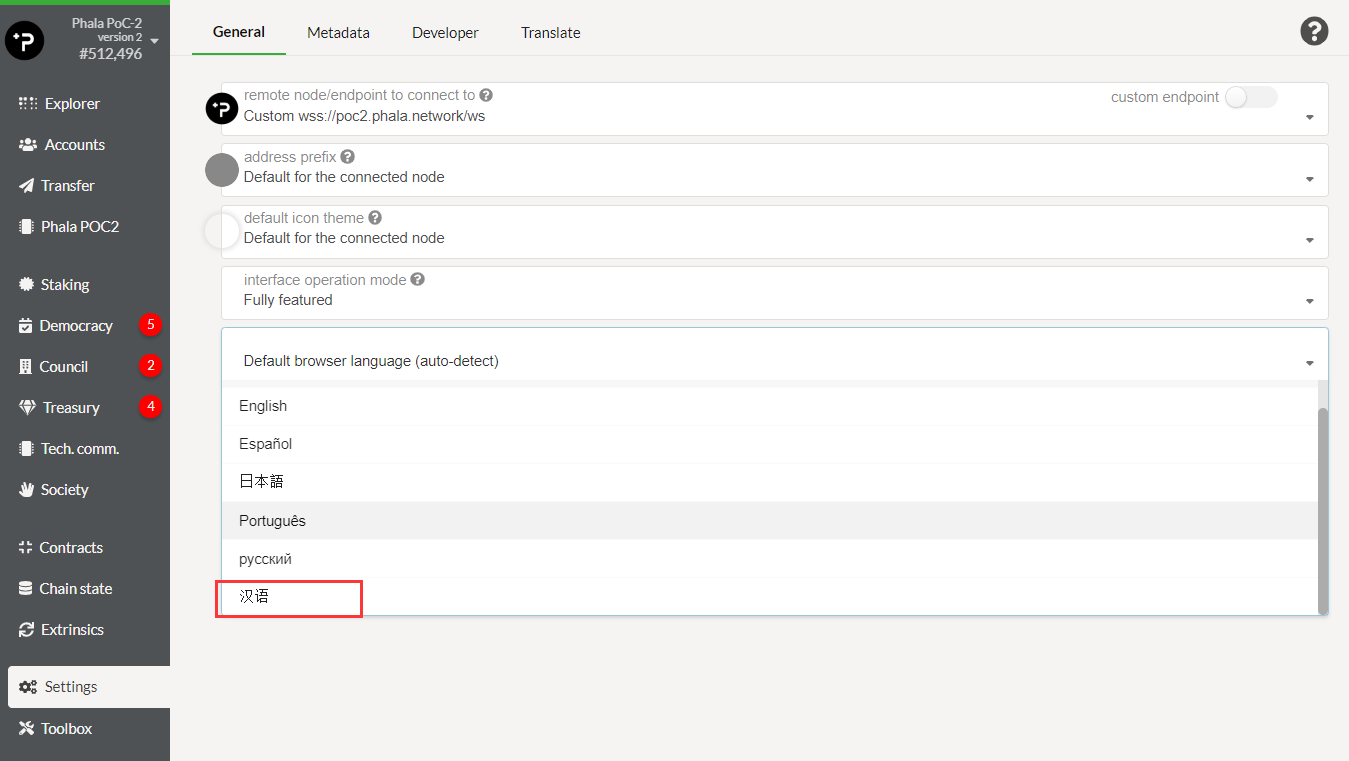This screenshot has width=1349, height=761.
Task: Open the help question mark icon top right
Action: coord(1314,31)
